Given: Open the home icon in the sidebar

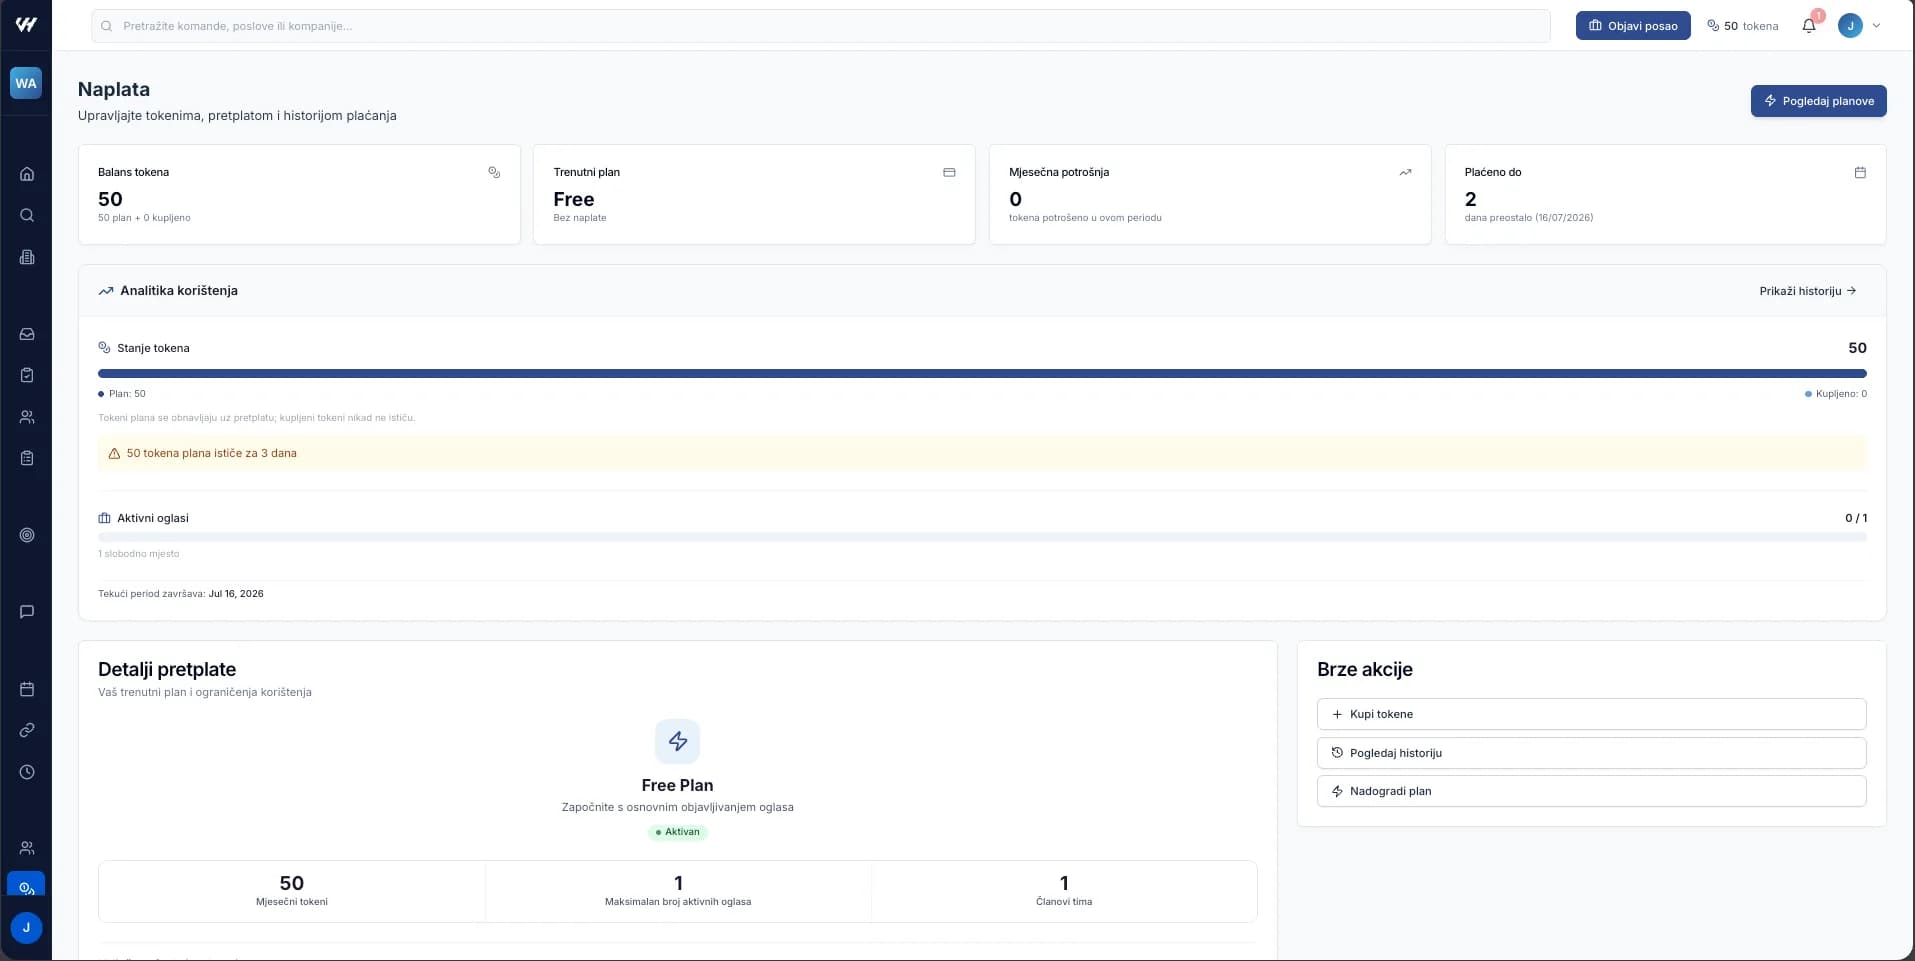Looking at the screenshot, I should click(27, 174).
